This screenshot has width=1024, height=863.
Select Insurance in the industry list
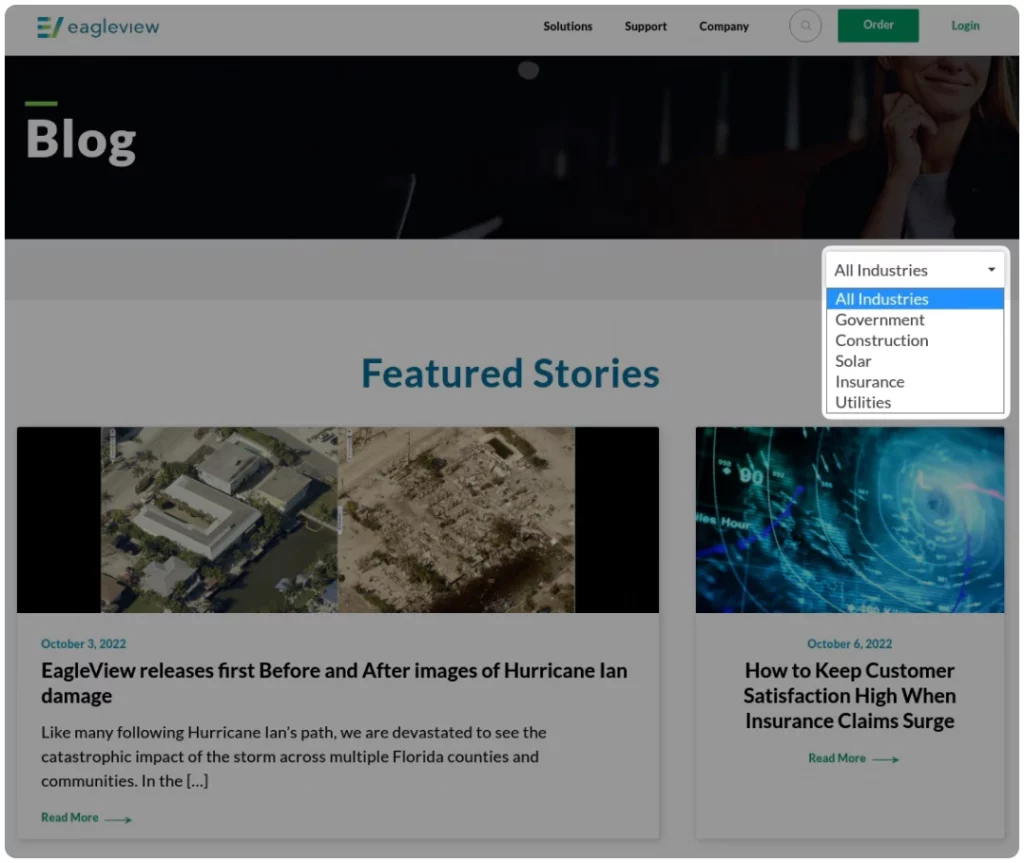914,382
